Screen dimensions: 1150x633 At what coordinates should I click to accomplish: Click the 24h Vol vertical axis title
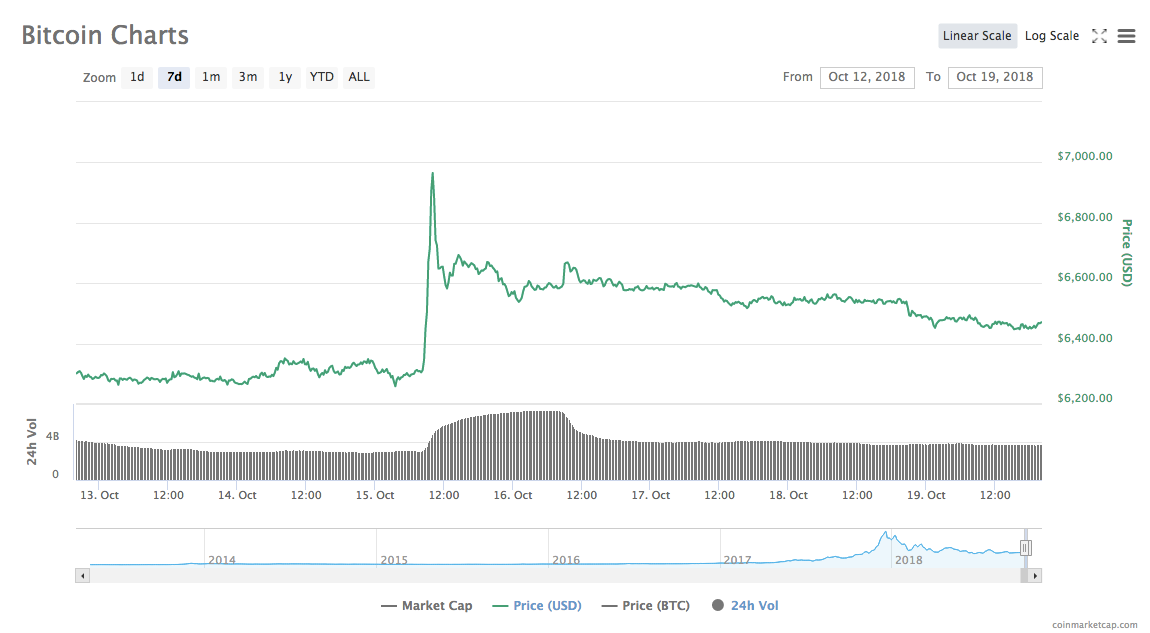pos(32,442)
